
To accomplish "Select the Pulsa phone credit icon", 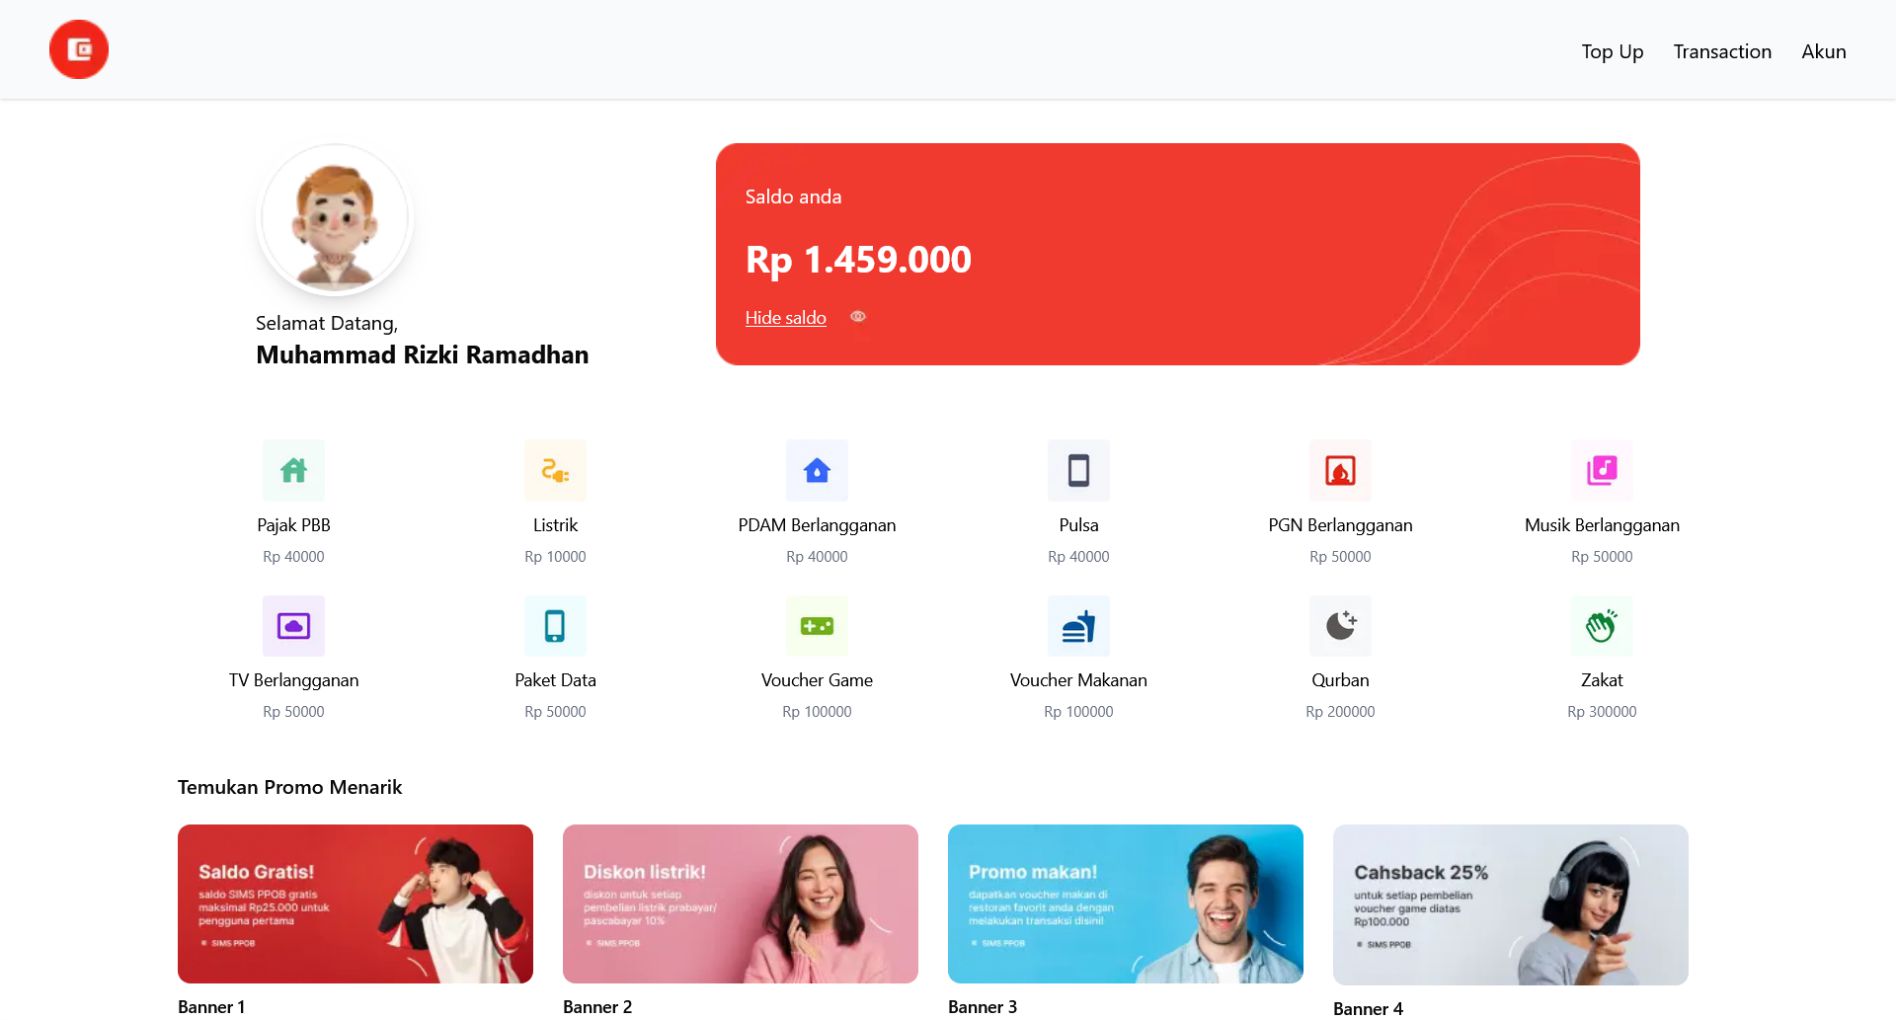I will click(x=1078, y=470).
